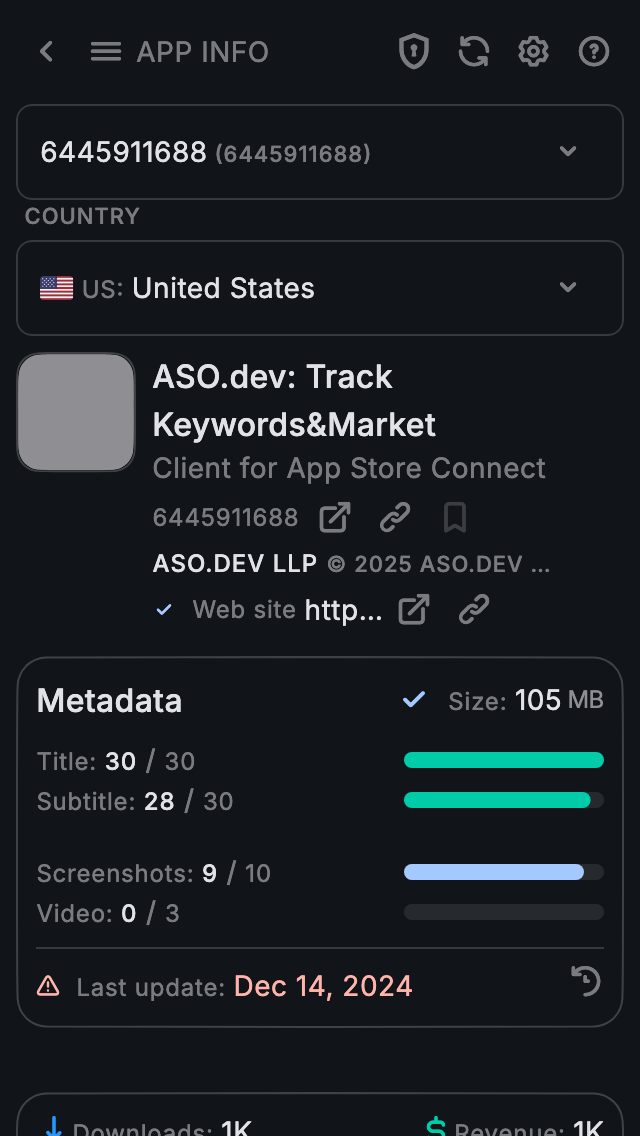Click the ASO.DEV LLP developer name
Viewport: 640px width, 1136px height.
click(234, 564)
